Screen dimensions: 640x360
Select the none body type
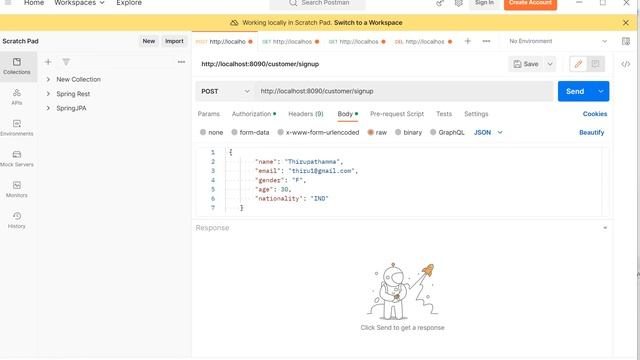(203, 132)
